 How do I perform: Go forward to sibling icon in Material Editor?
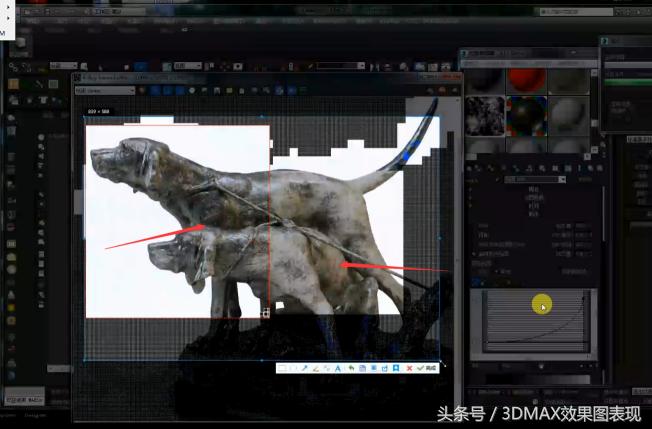coord(600,168)
